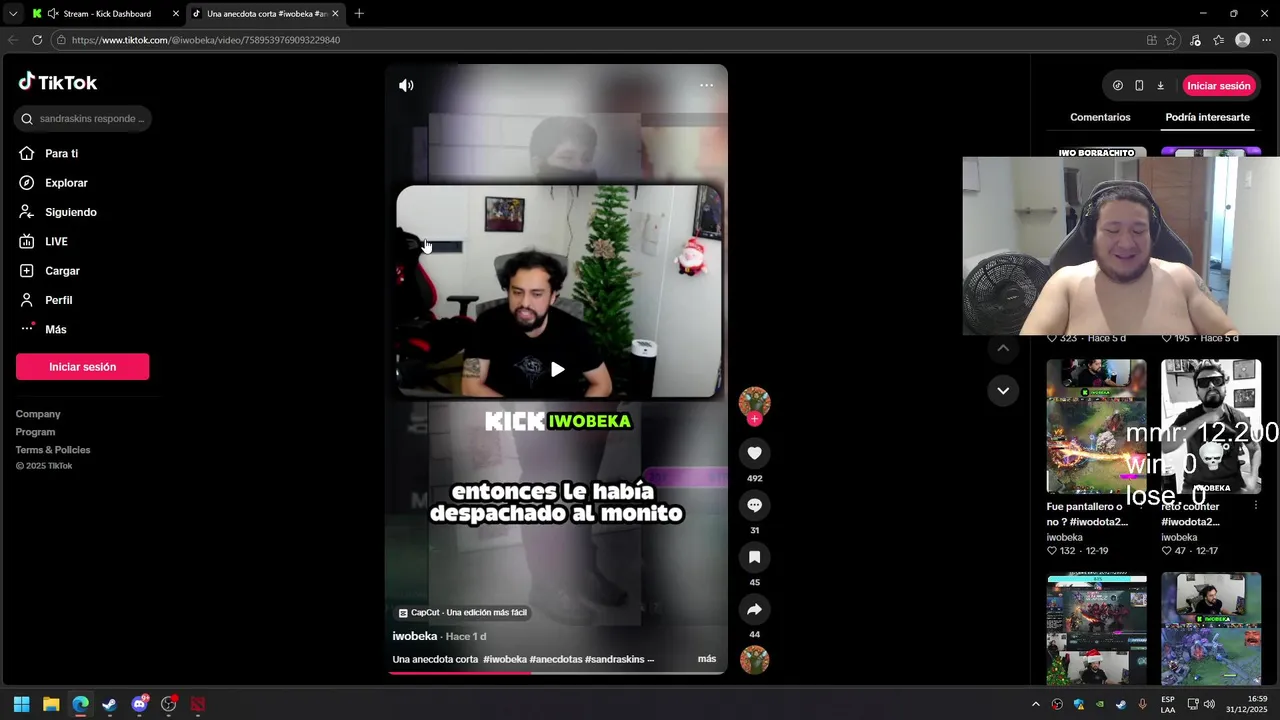Viewport: 1280px width, 720px height.
Task: Close the TikTok browser tab
Action: click(x=335, y=14)
